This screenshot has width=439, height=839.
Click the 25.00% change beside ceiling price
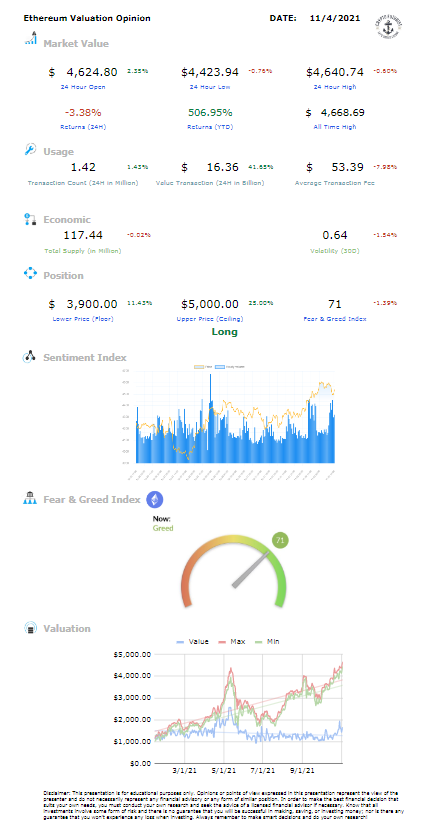pos(261,303)
